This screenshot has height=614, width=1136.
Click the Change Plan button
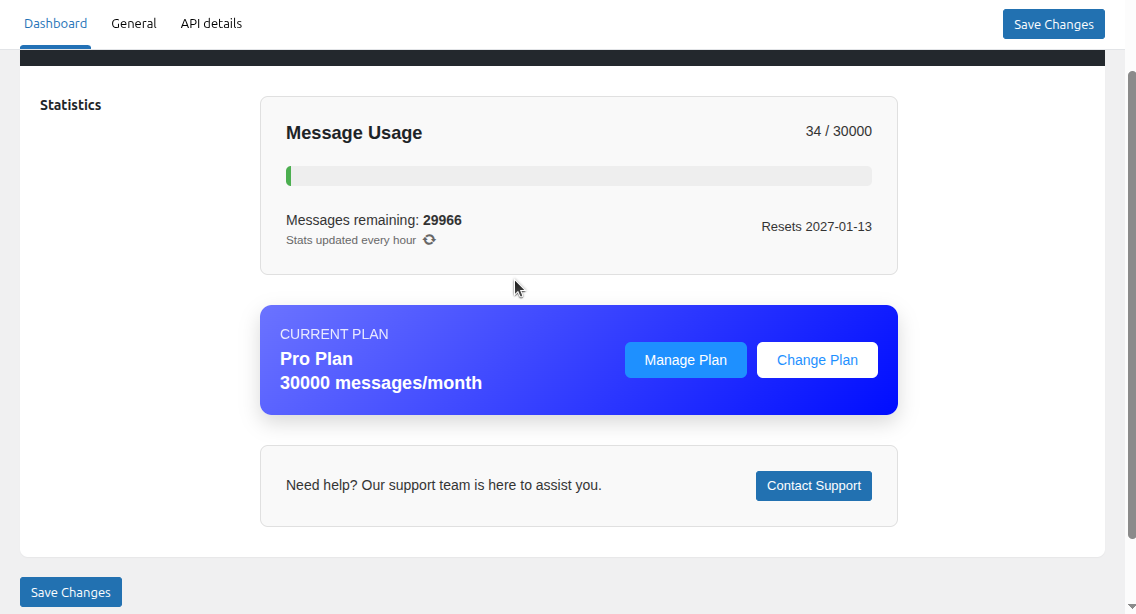pos(817,360)
